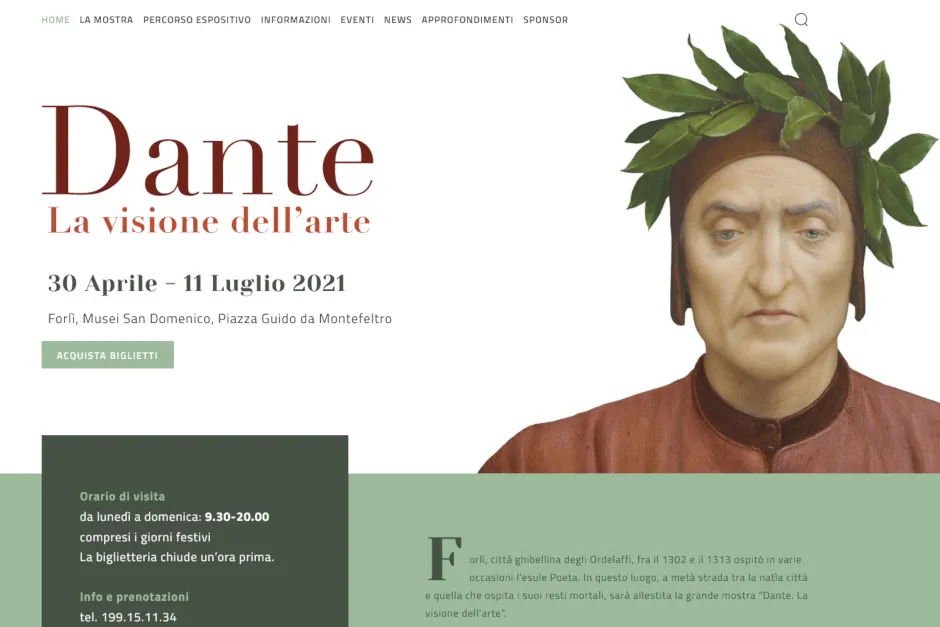Click the Info e prenotazioni heading
The height and width of the screenshot is (627, 940).
coord(134,596)
